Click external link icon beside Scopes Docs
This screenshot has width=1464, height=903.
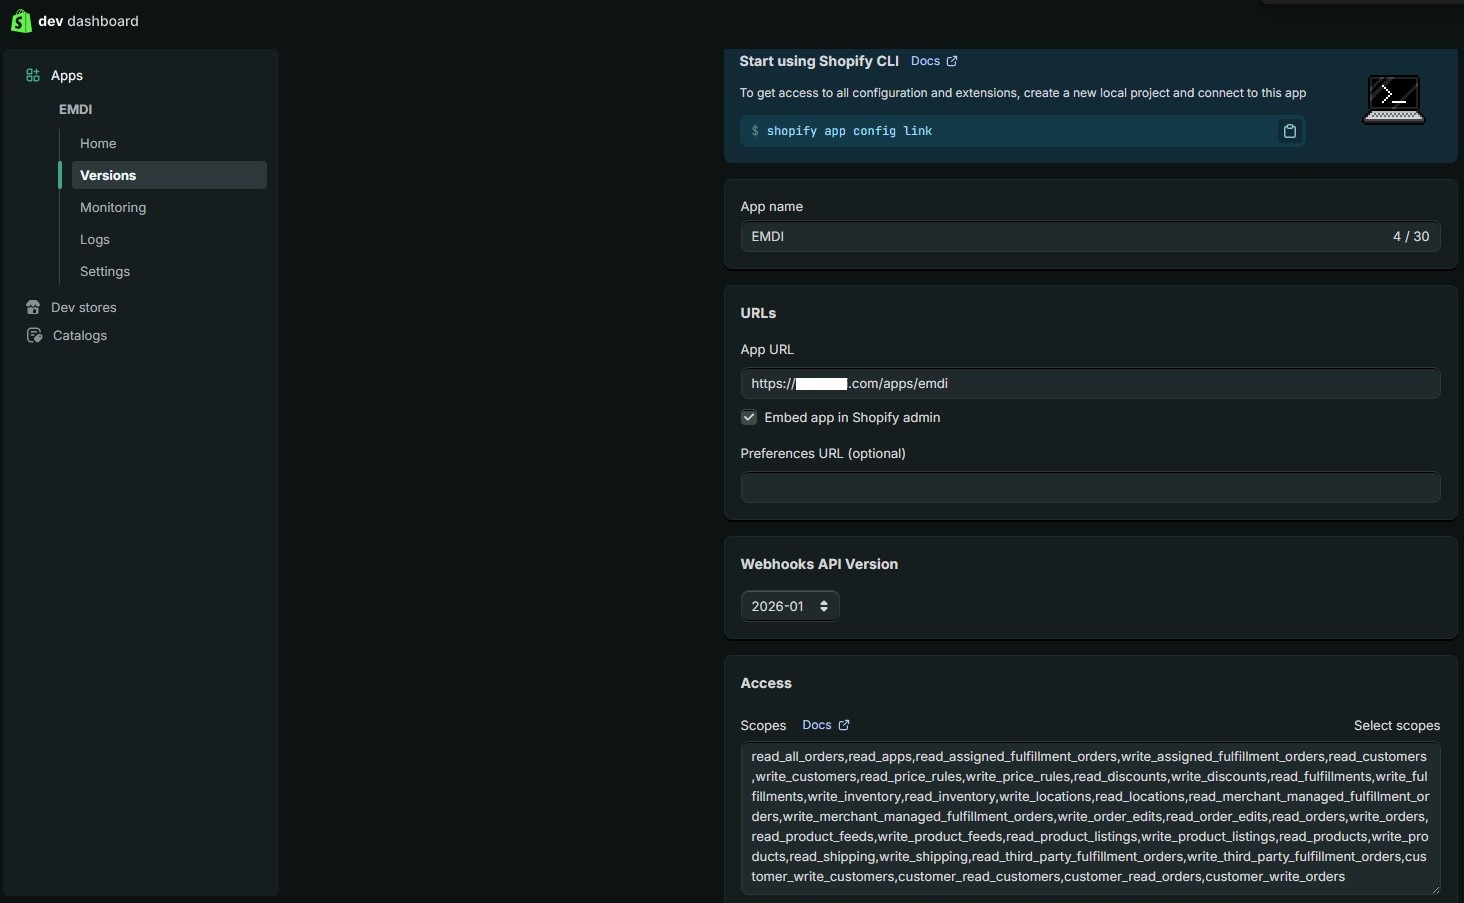click(x=844, y=725)
